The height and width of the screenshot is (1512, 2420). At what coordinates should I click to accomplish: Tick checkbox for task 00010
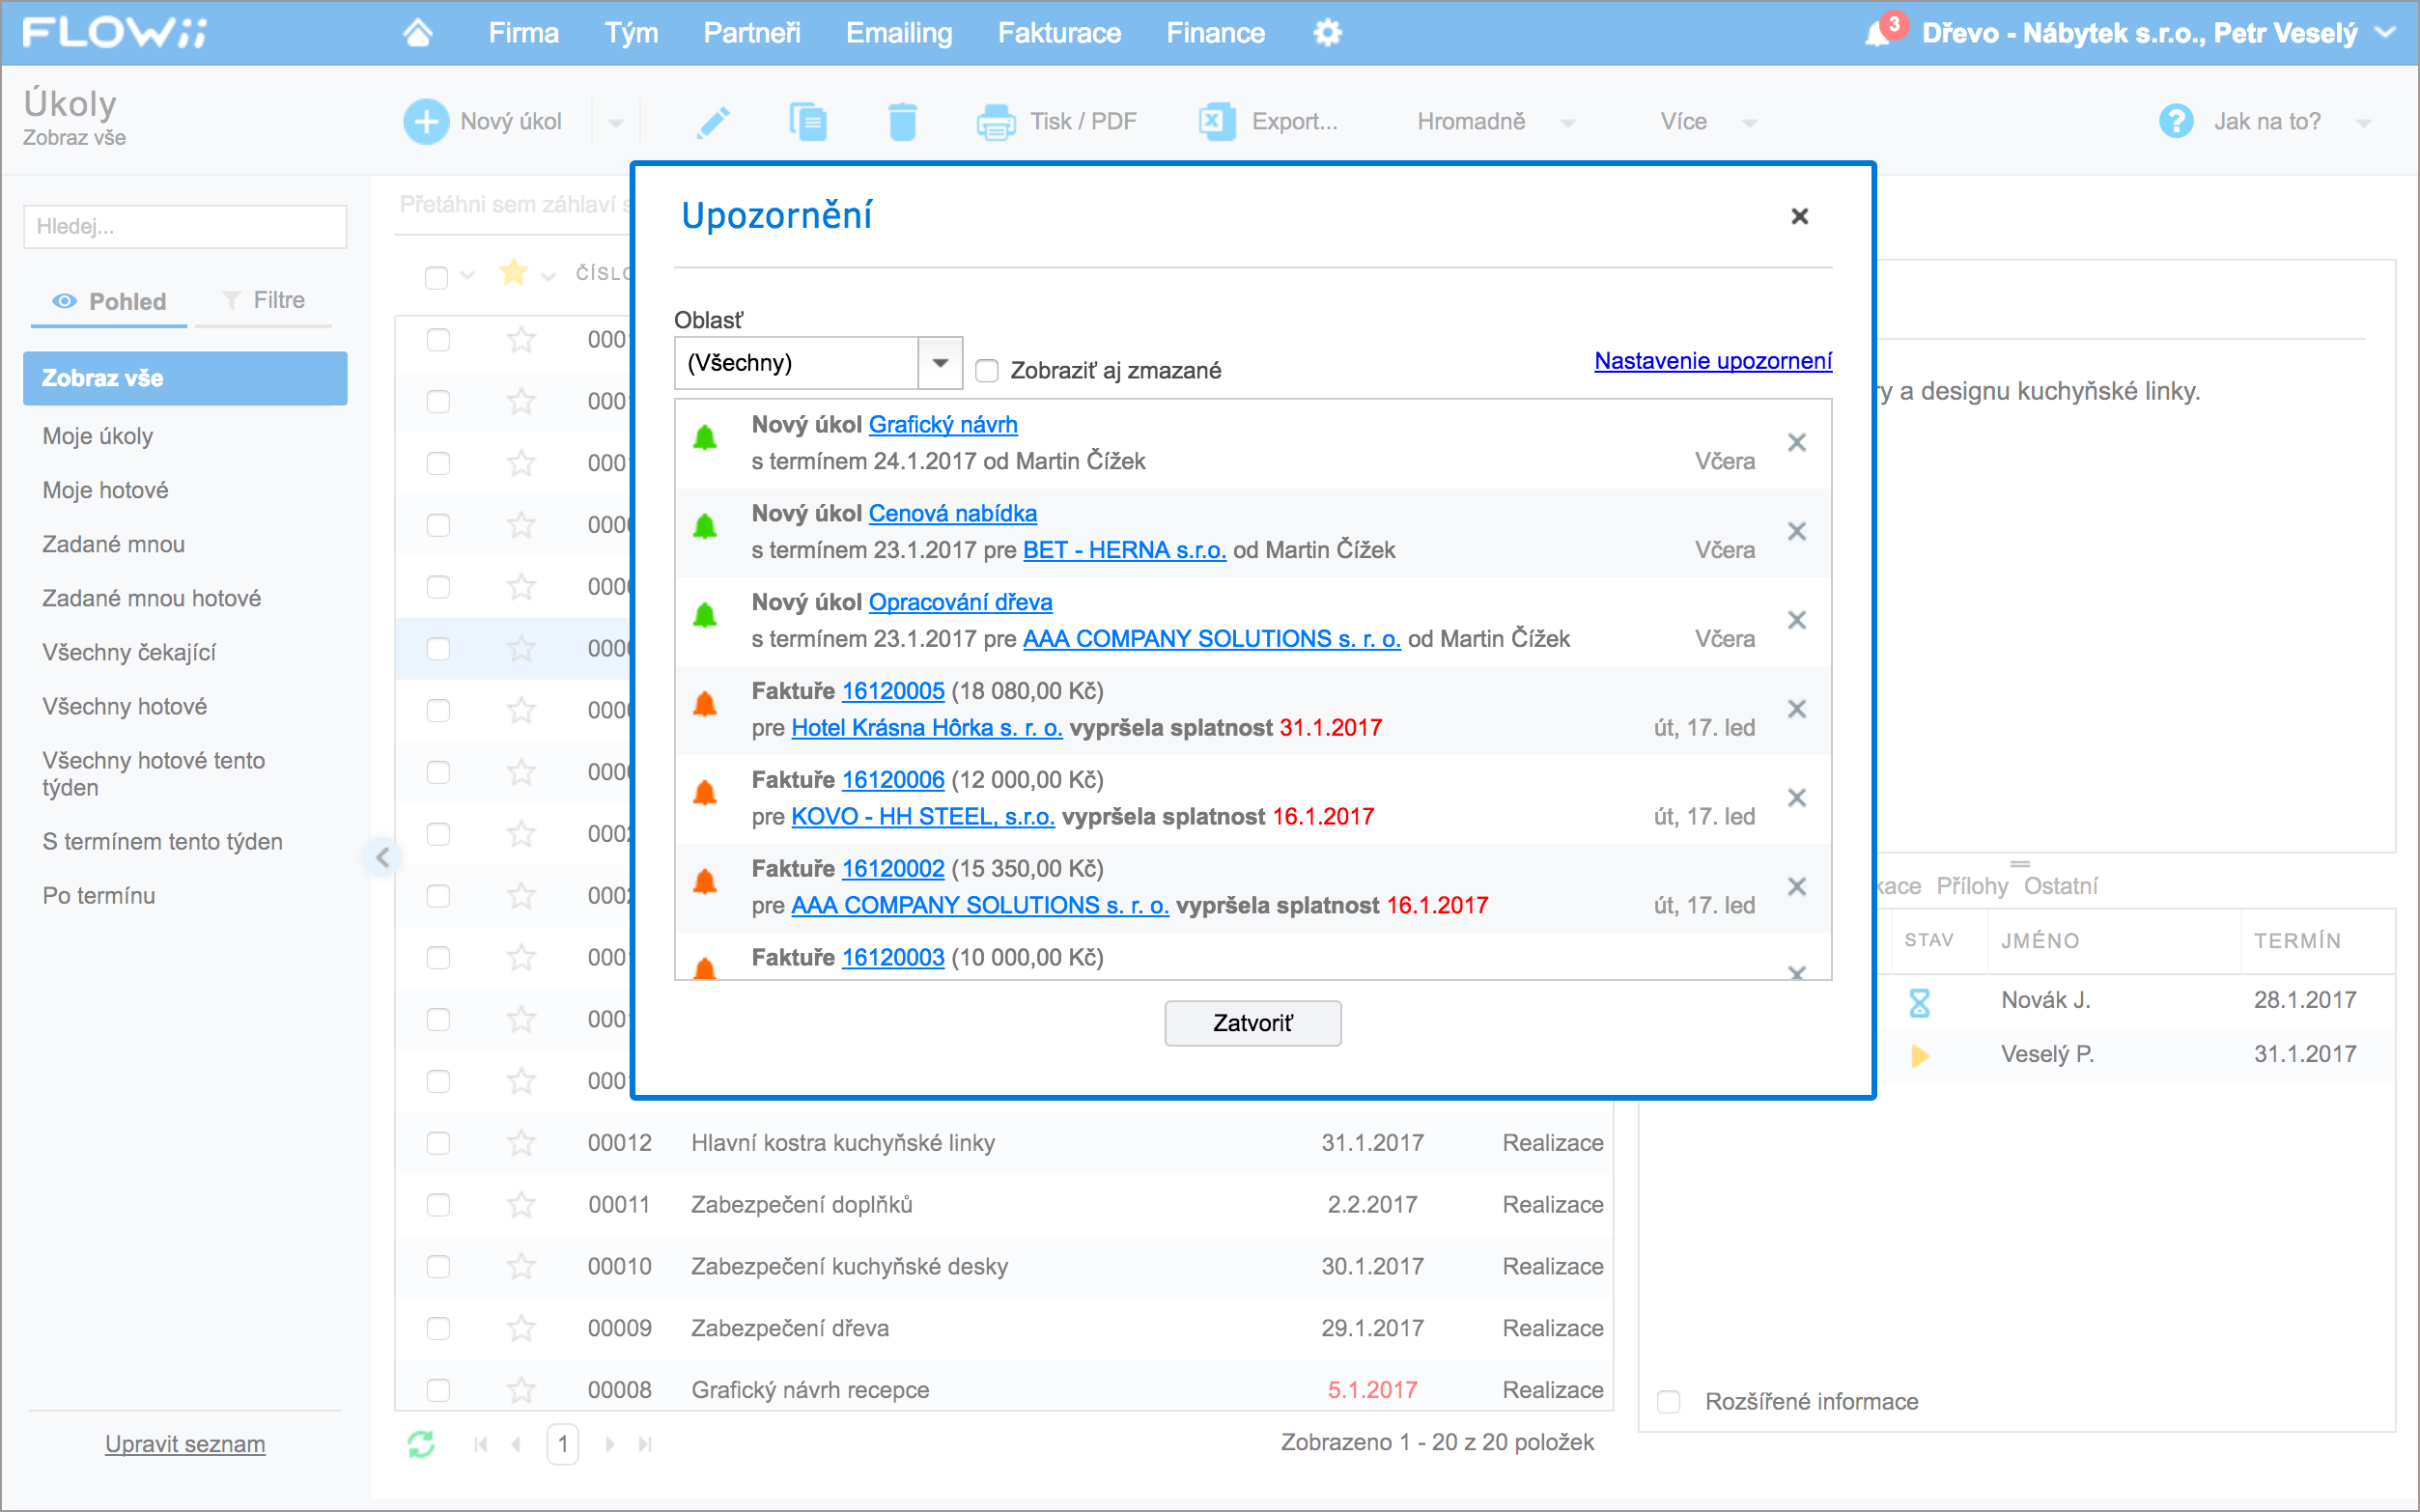(438, 1267)
